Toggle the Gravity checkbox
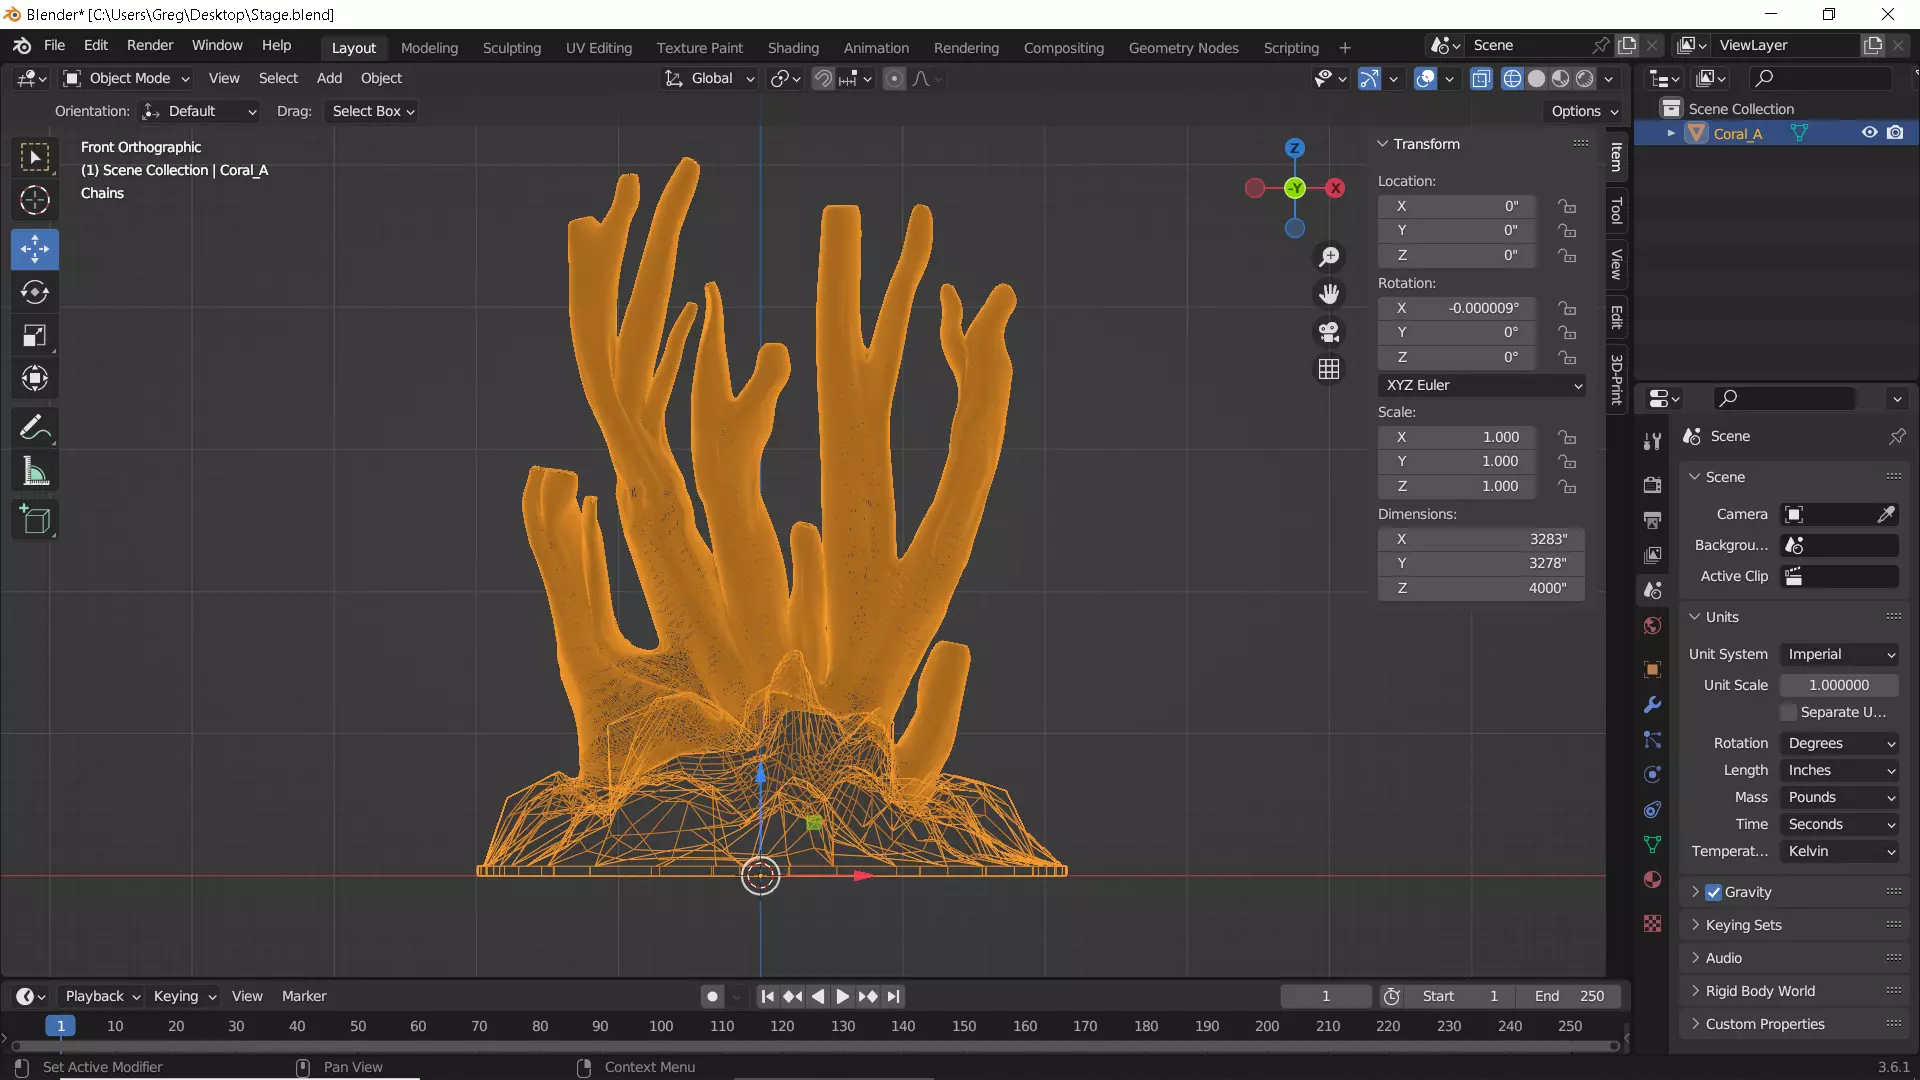The width and height of the screenshot is (1920, 1080). [1714, 892]
